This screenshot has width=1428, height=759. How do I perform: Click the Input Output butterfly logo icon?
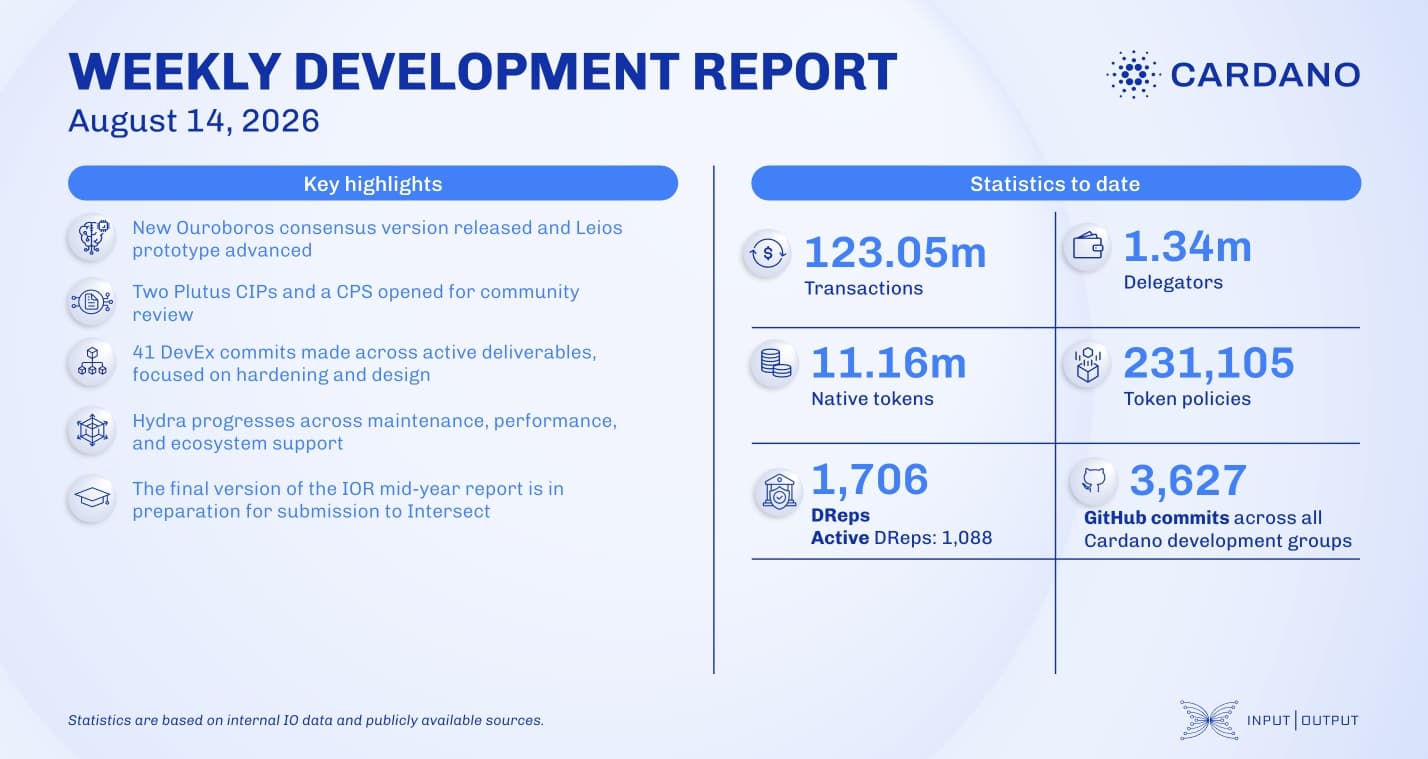[x=1208, y=720]
